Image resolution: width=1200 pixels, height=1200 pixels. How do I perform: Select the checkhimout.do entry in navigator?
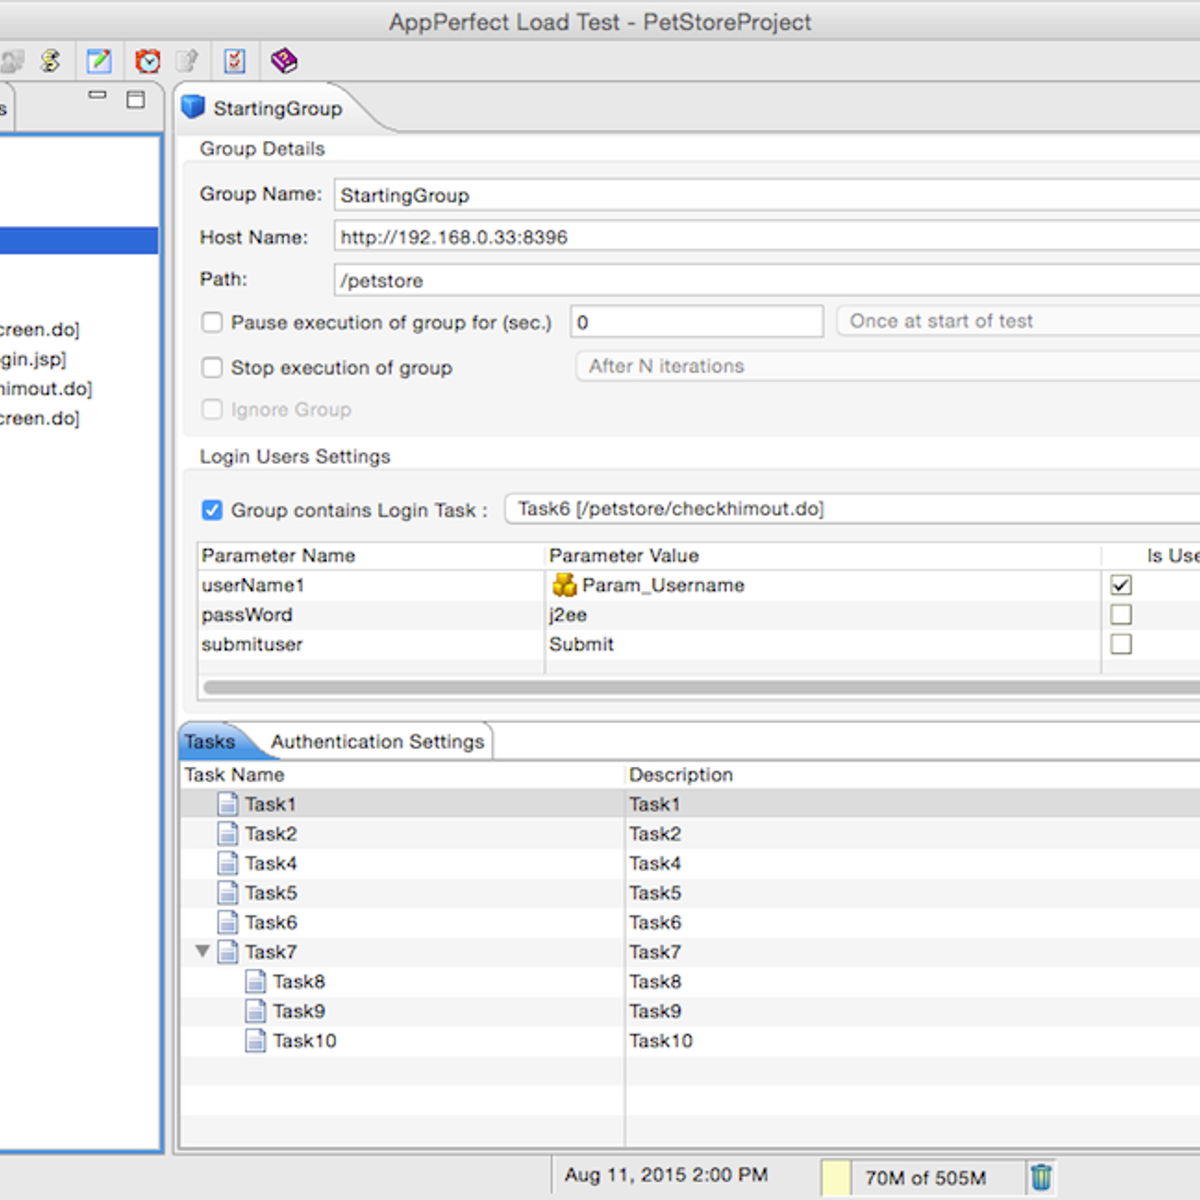point(45,388)
